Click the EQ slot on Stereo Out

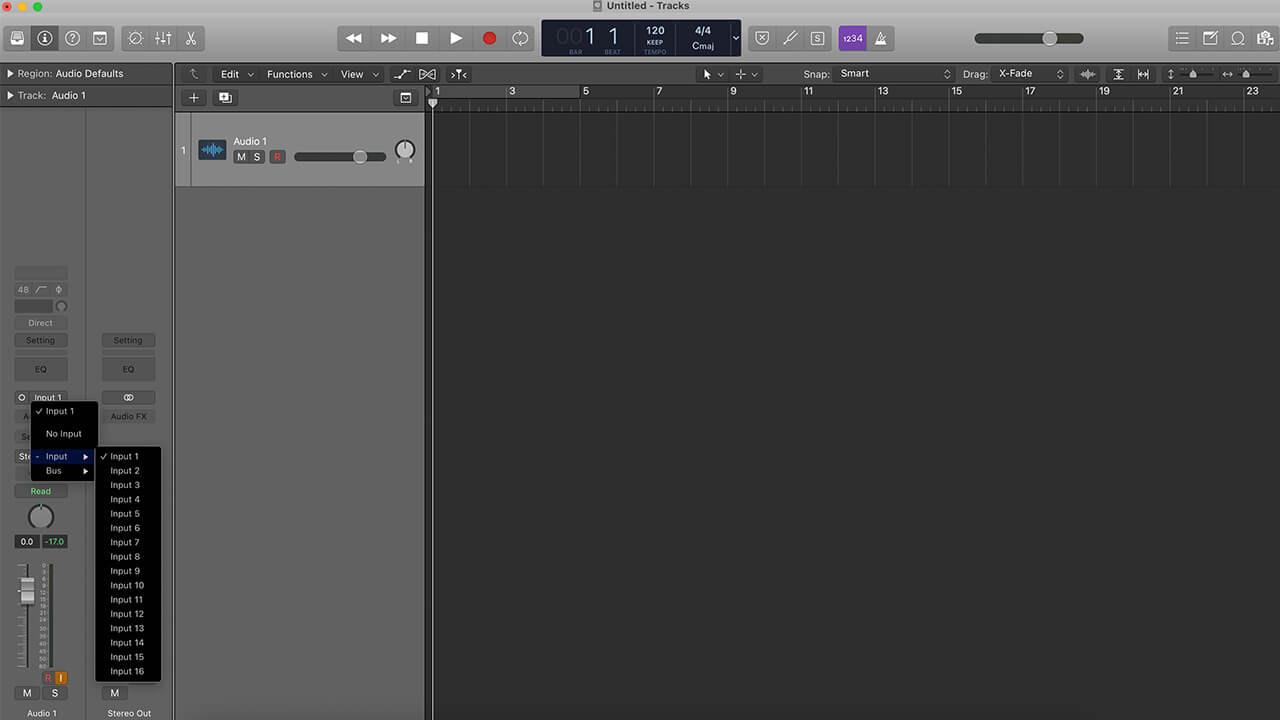pyautogui.click(x=128, y=369)
